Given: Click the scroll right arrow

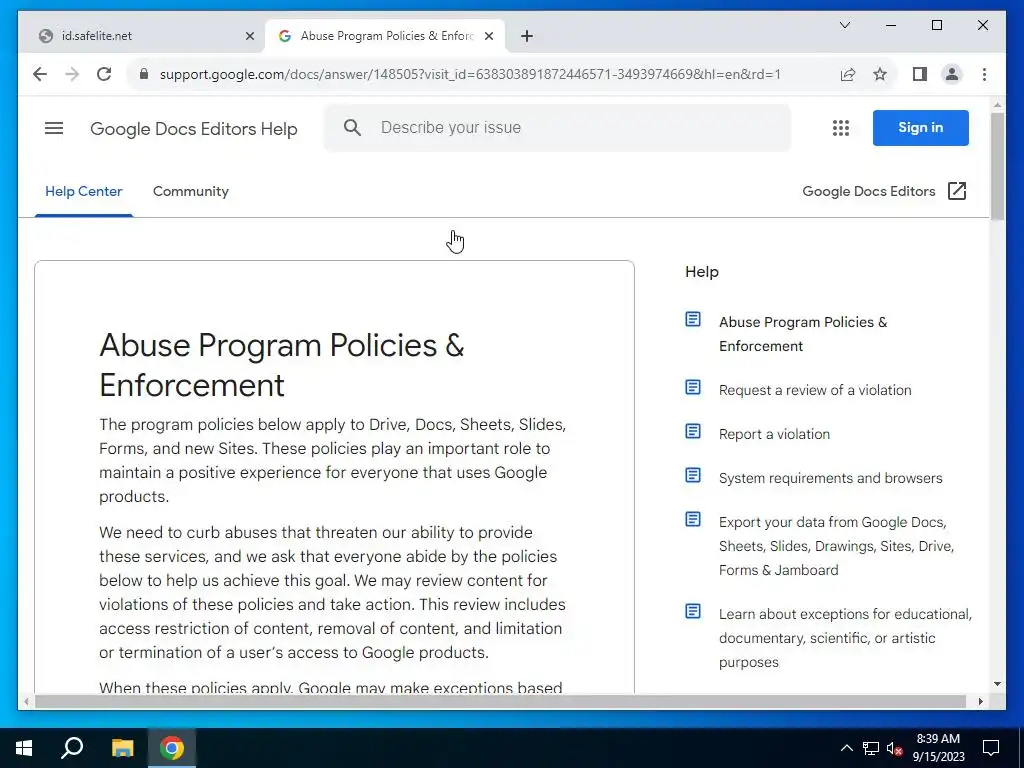Looking at the screenshot, I should 980,701.
